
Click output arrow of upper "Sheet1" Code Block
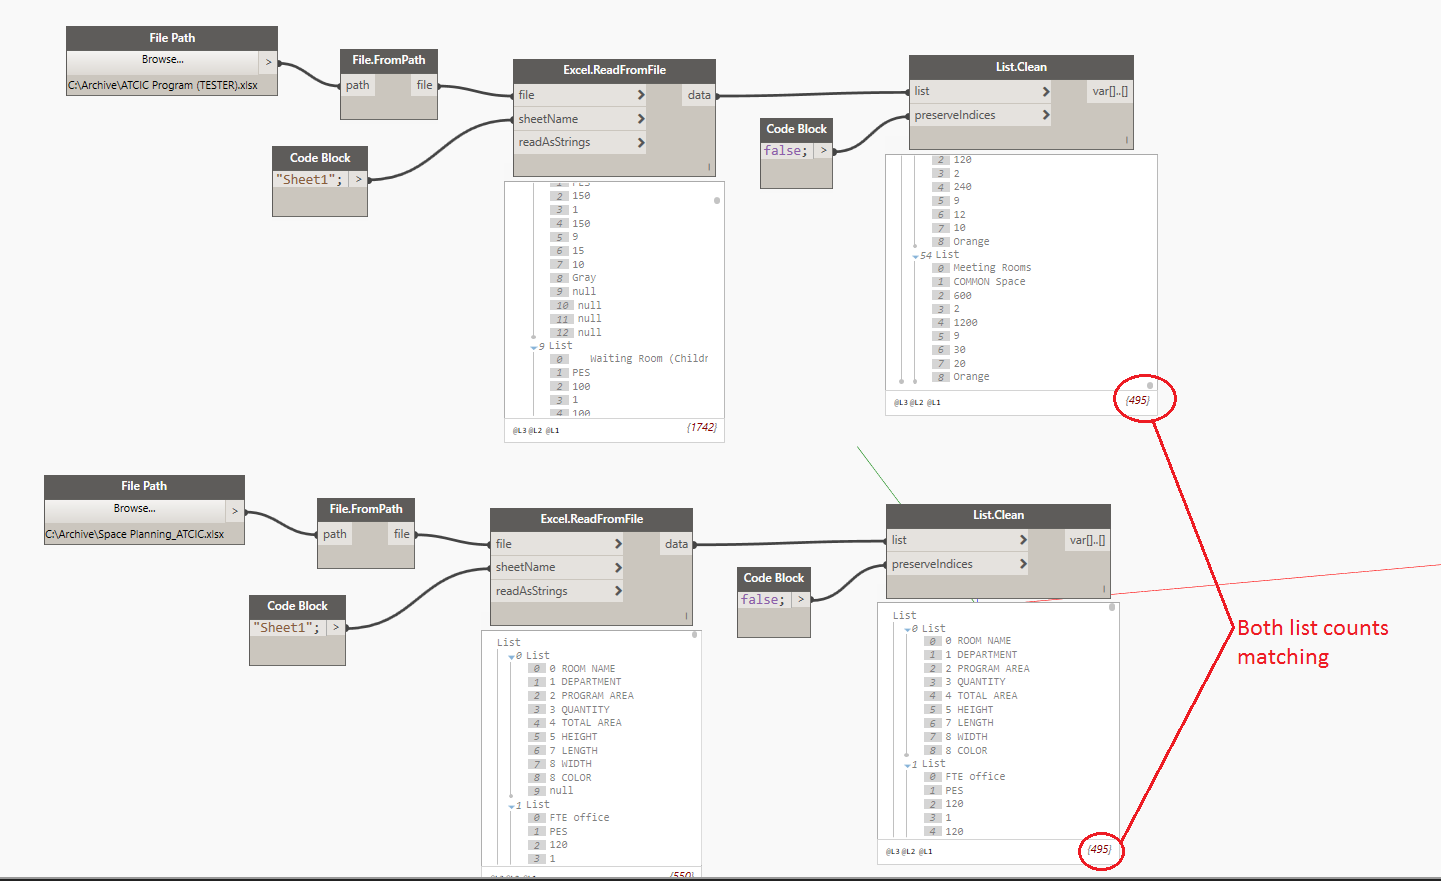tap(358, 180)
